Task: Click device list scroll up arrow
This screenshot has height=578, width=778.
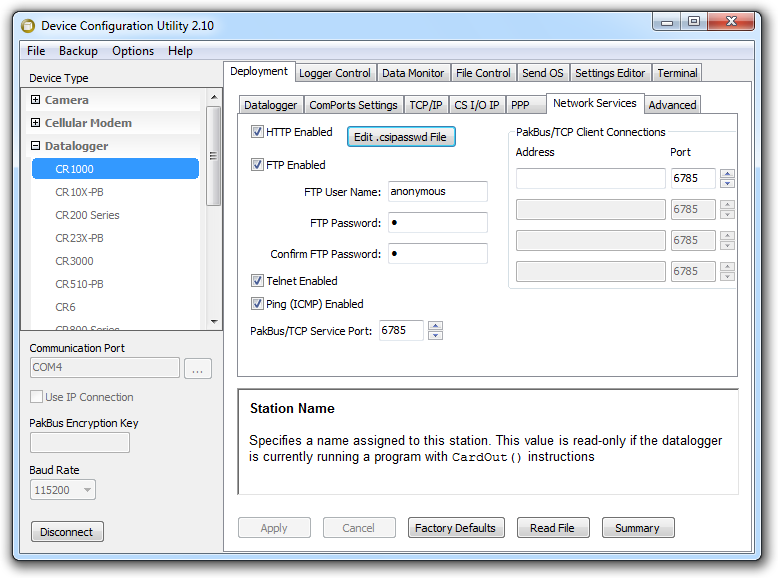Action: pyautogui.click(x=214, y=97)
